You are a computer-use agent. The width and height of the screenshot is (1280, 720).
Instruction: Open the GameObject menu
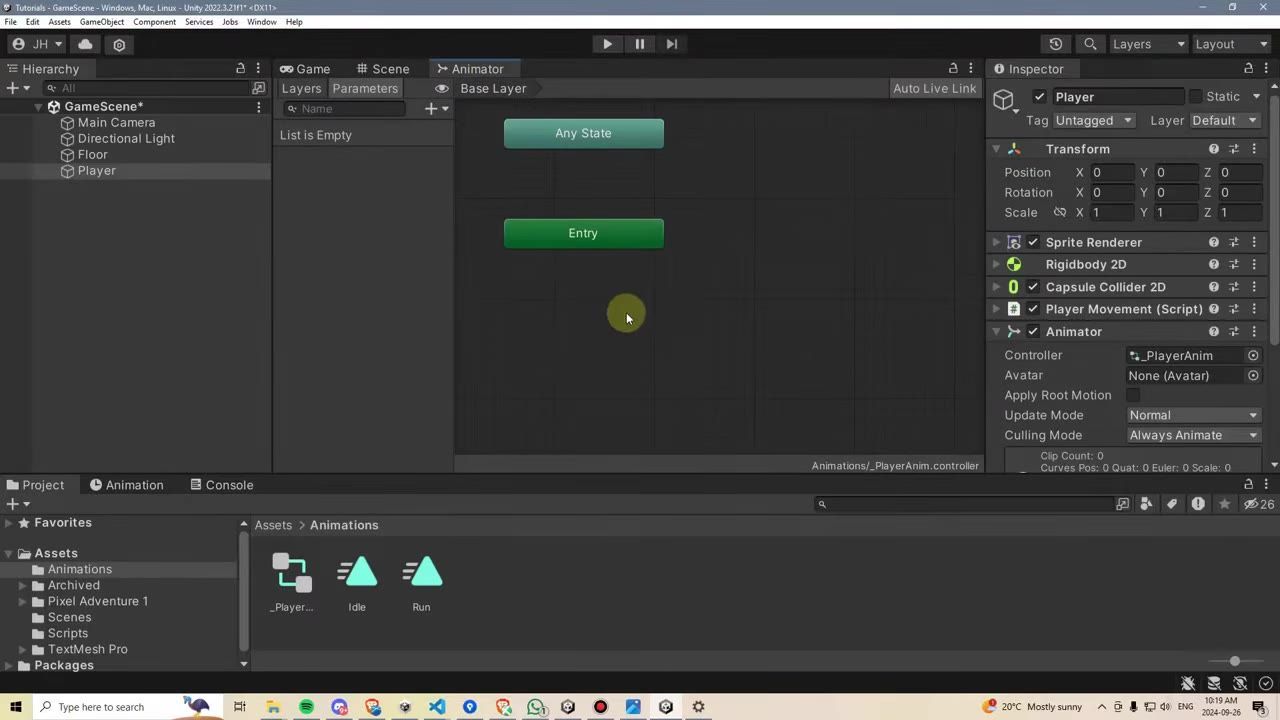tap(102, 22)
